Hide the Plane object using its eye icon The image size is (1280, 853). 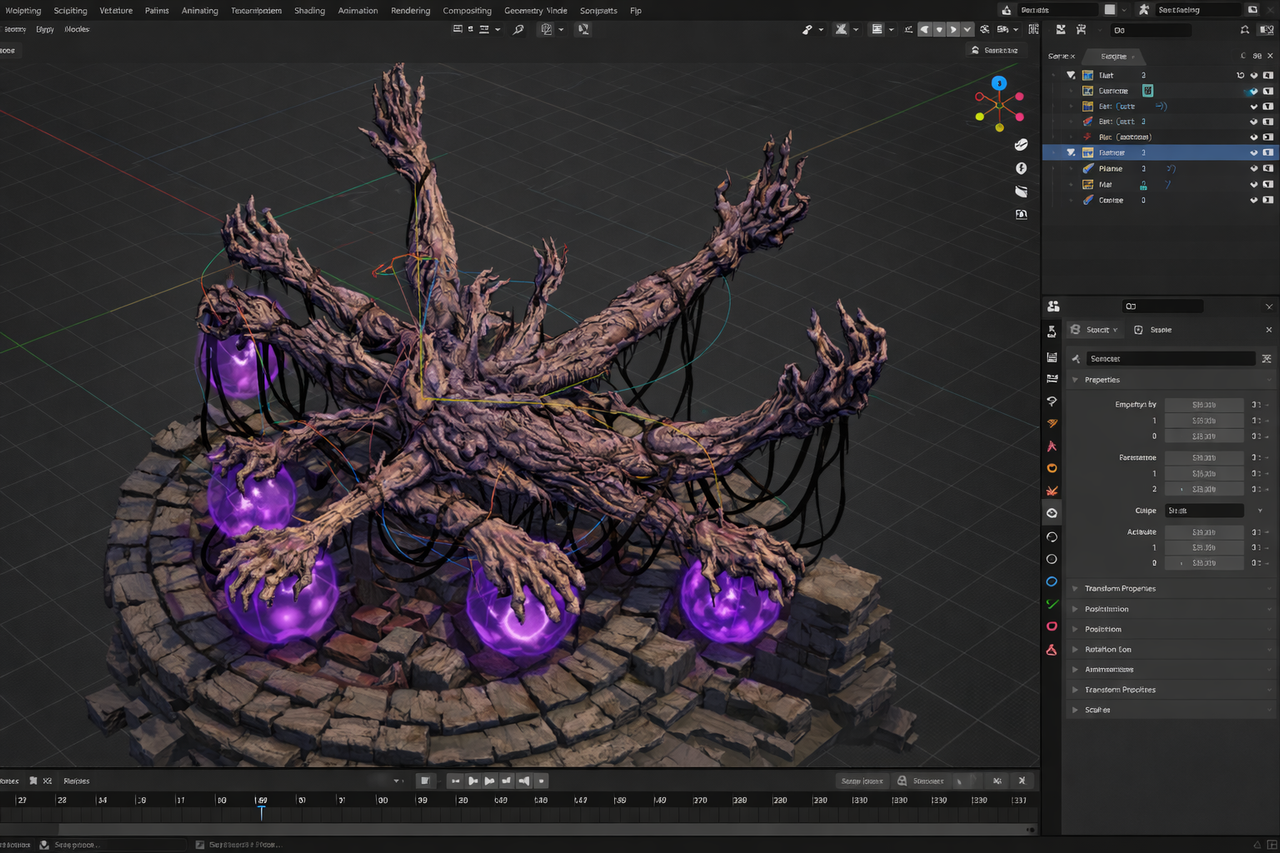pos(1254,169)
